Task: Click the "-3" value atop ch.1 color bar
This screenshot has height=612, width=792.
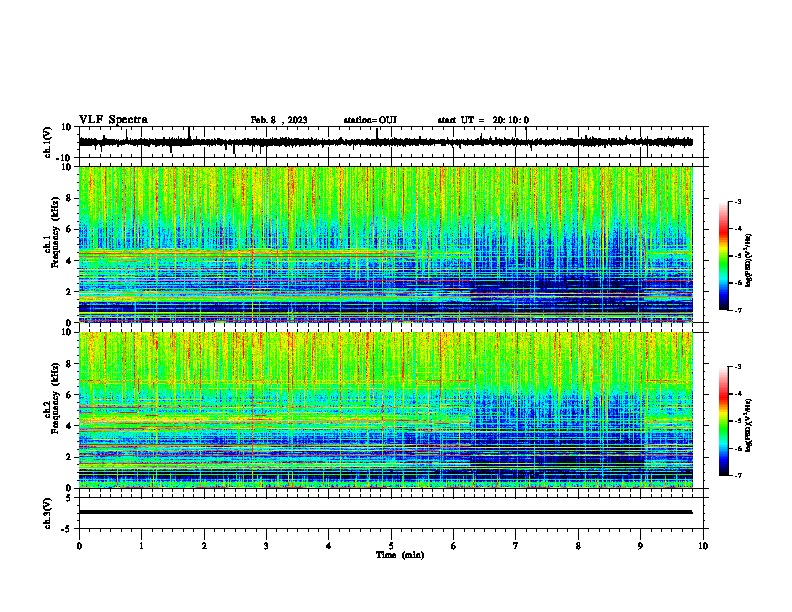Action: pos(737,202)
